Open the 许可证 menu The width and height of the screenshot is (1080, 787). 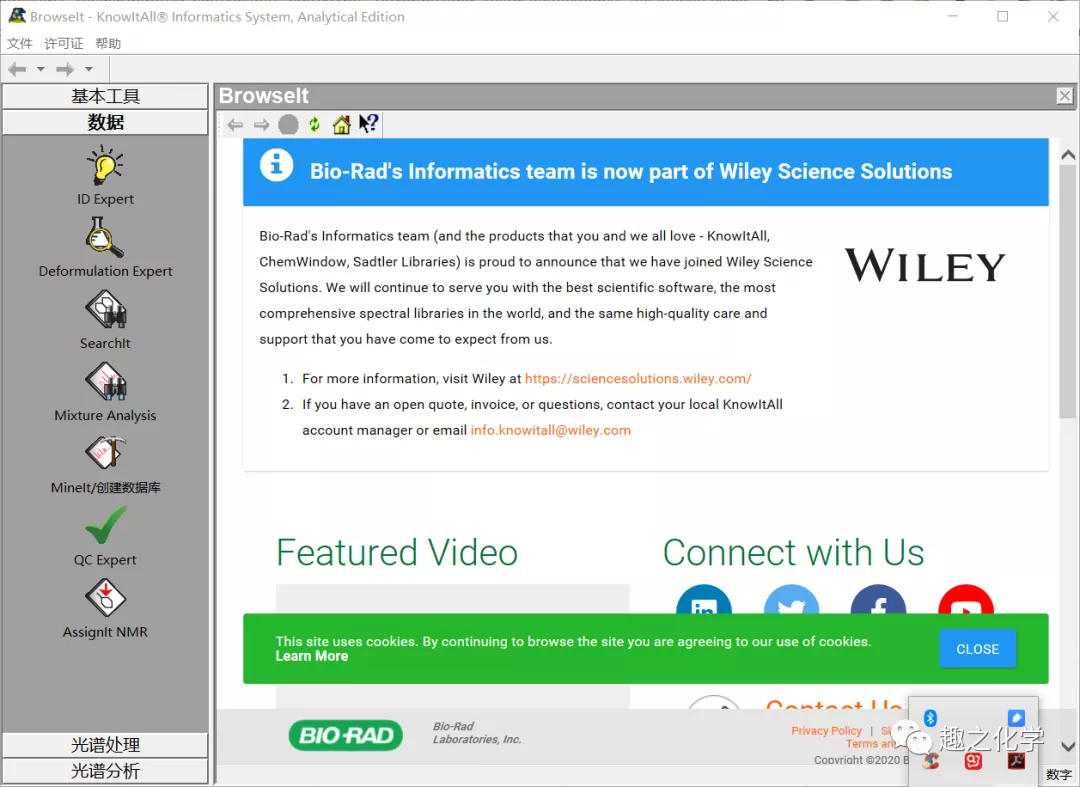(x=64, y=43)
